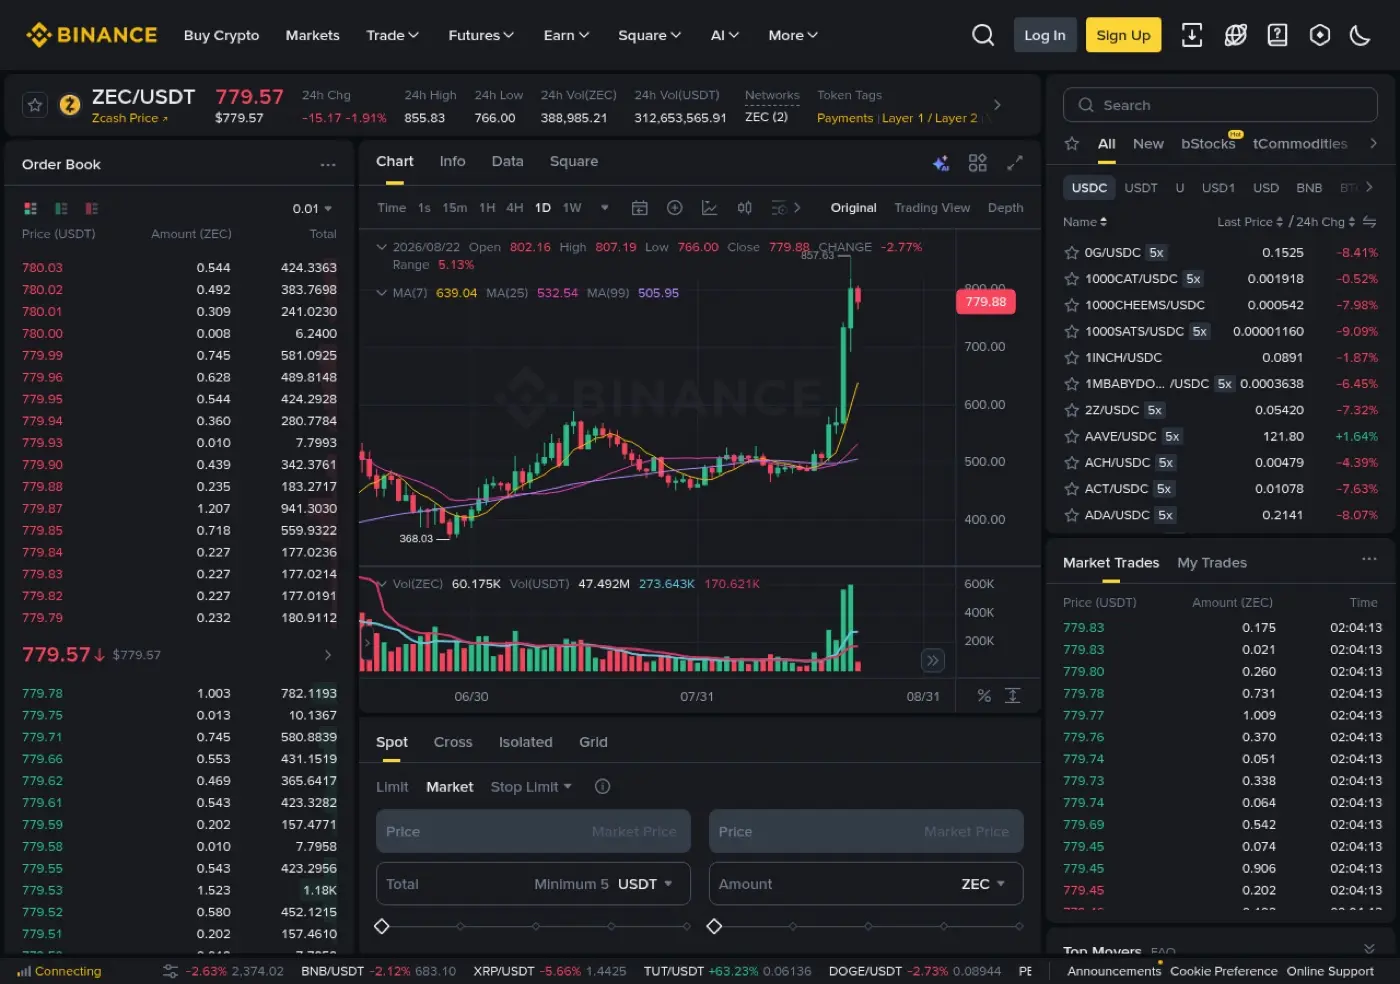Click the Total Minimum 5 input field

click(x=533, y=884)
